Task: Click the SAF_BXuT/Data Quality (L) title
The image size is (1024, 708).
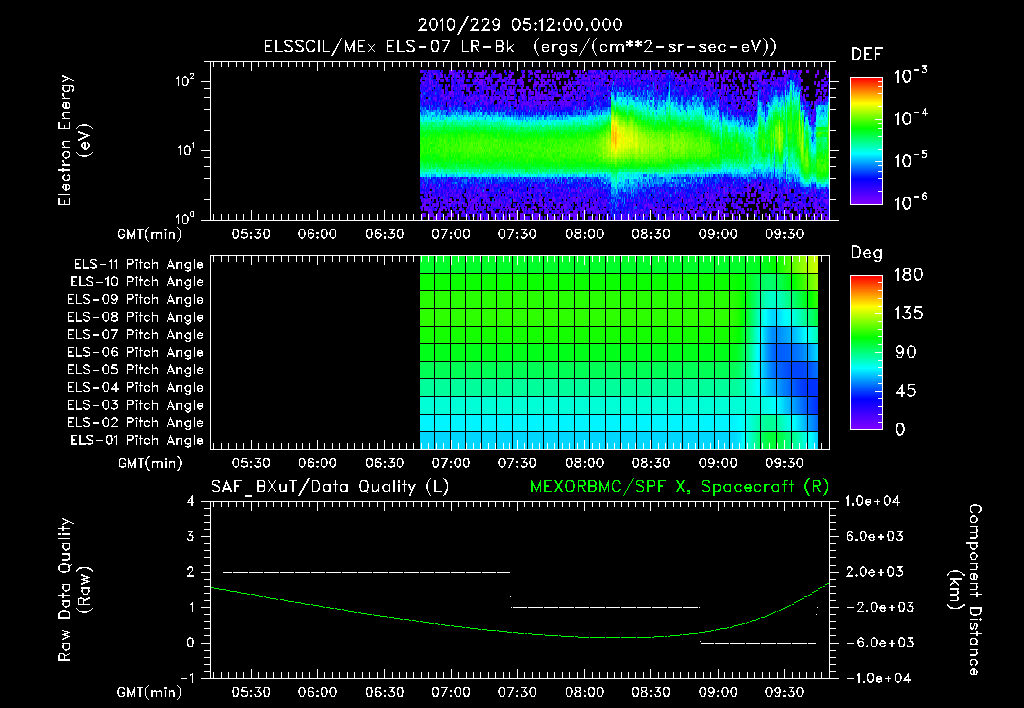Action: (330, 487)
